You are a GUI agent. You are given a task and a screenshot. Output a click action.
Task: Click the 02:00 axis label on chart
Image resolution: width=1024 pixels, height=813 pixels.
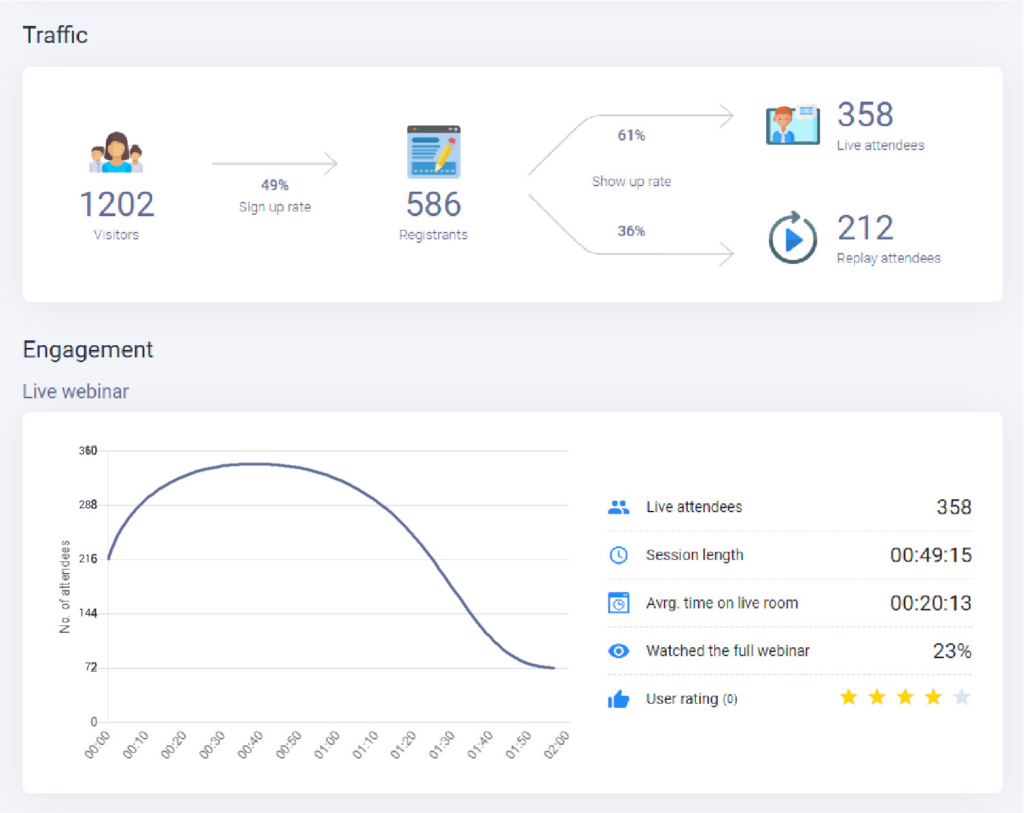pyautogui.click(x=556, y=742)
